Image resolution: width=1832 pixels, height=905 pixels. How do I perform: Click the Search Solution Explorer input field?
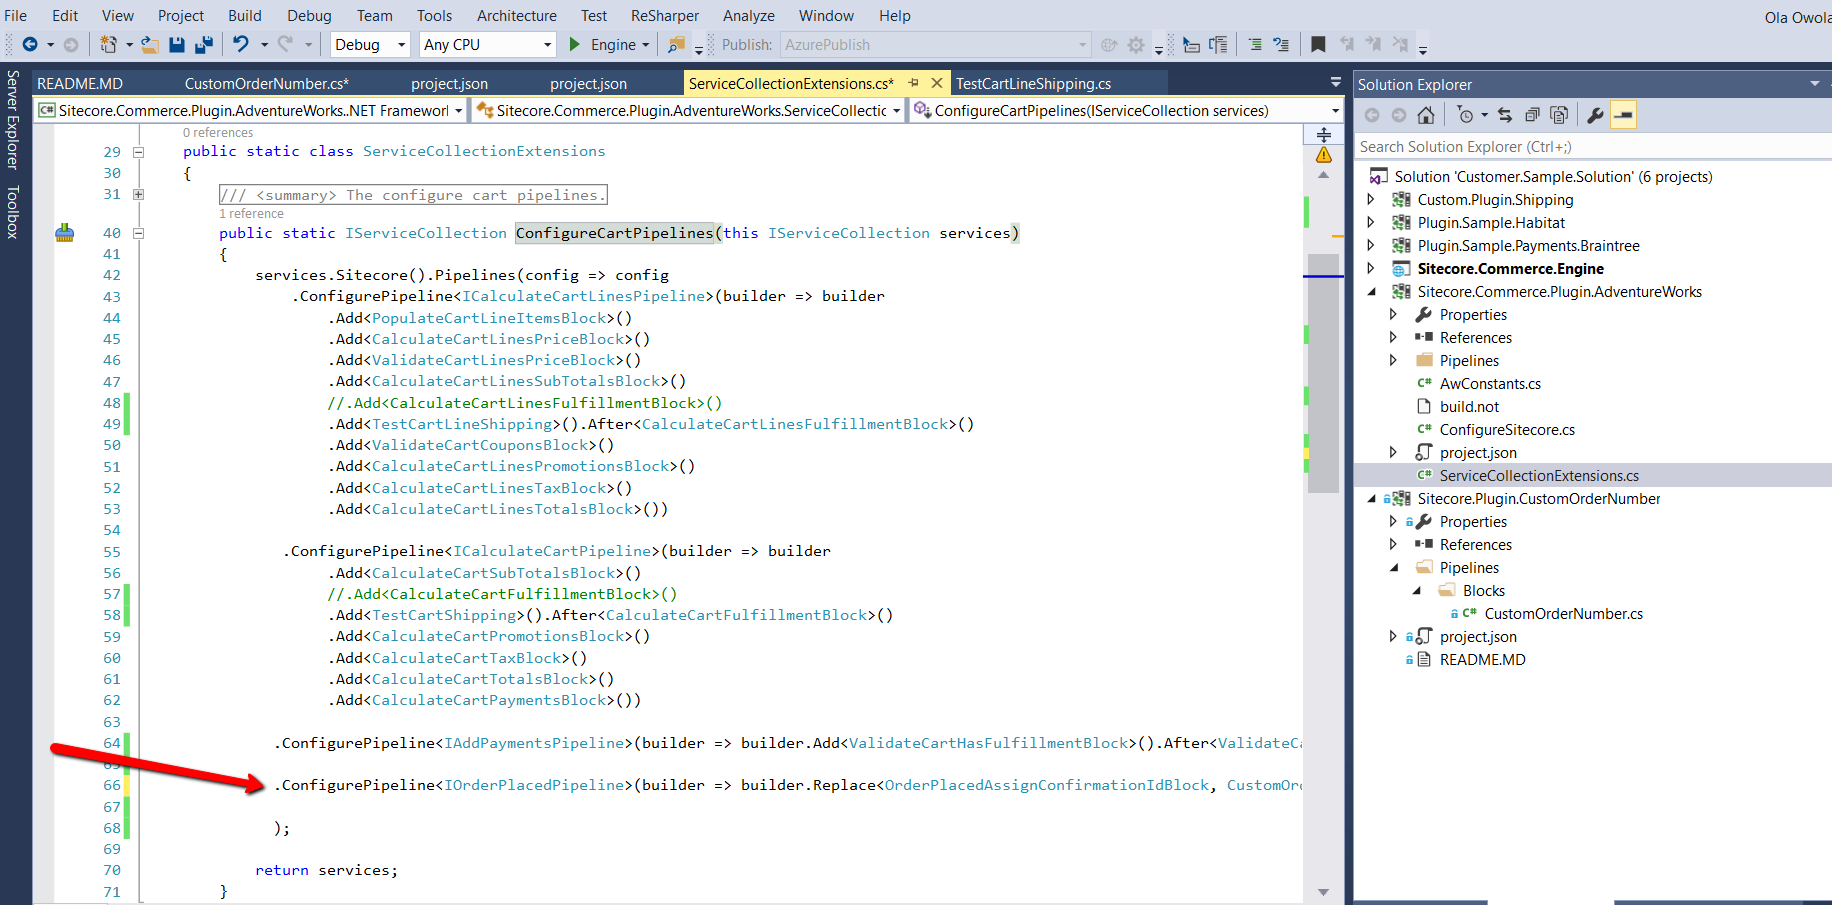(1592, 146)
